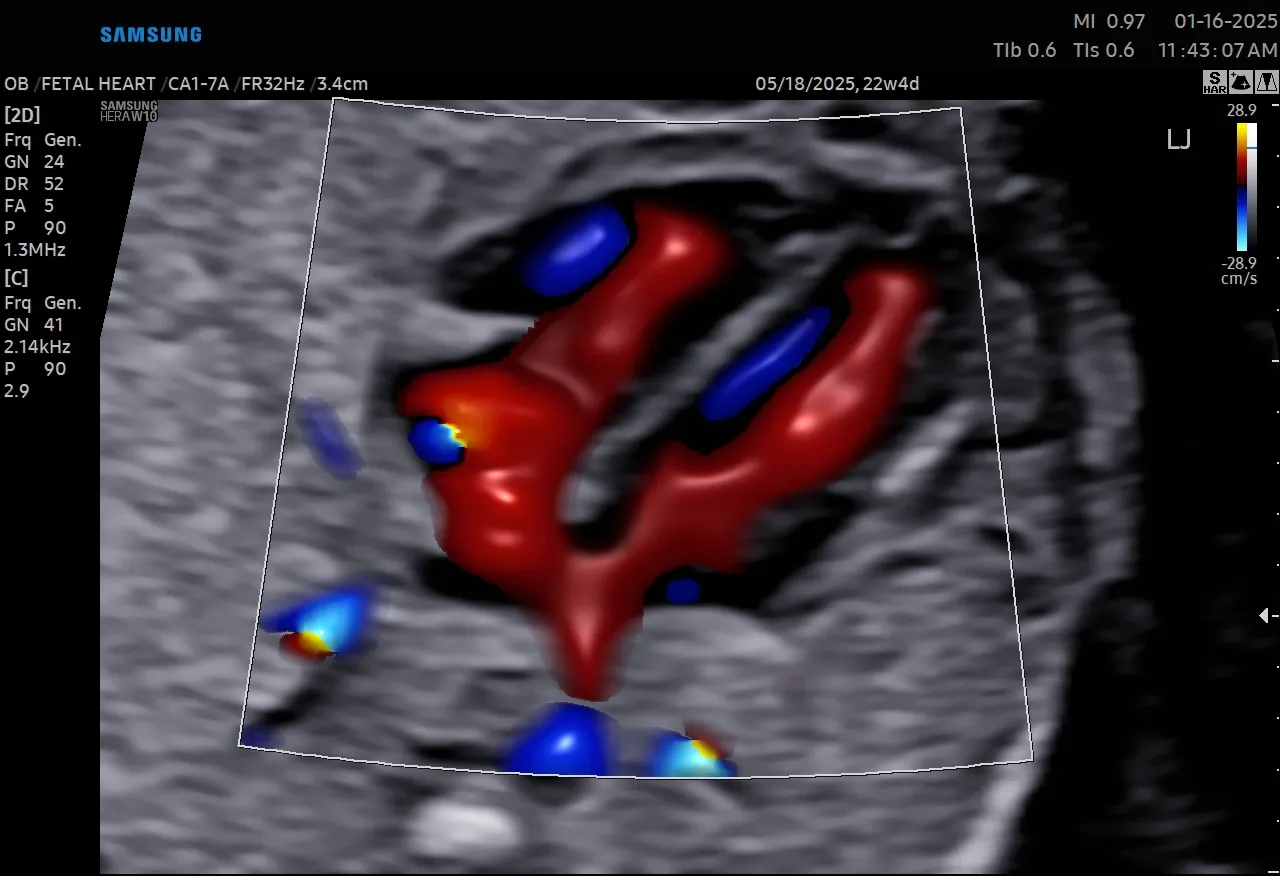Screen dimensions: 1280x876
Task: Select the FETAL HEART preset label
Action: pyautogui.click(x=98, y=84)
